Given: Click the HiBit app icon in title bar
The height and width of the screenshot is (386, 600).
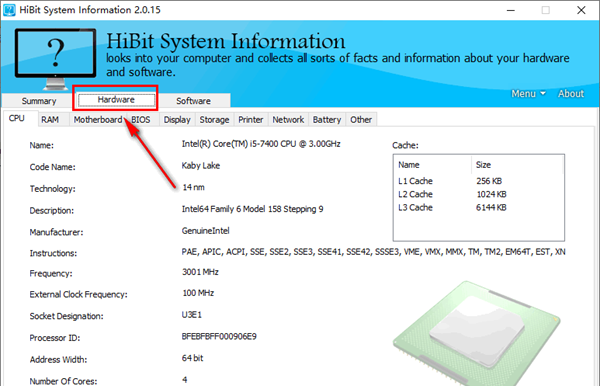Looking at the screenshot, I should (x=9, y=10).
